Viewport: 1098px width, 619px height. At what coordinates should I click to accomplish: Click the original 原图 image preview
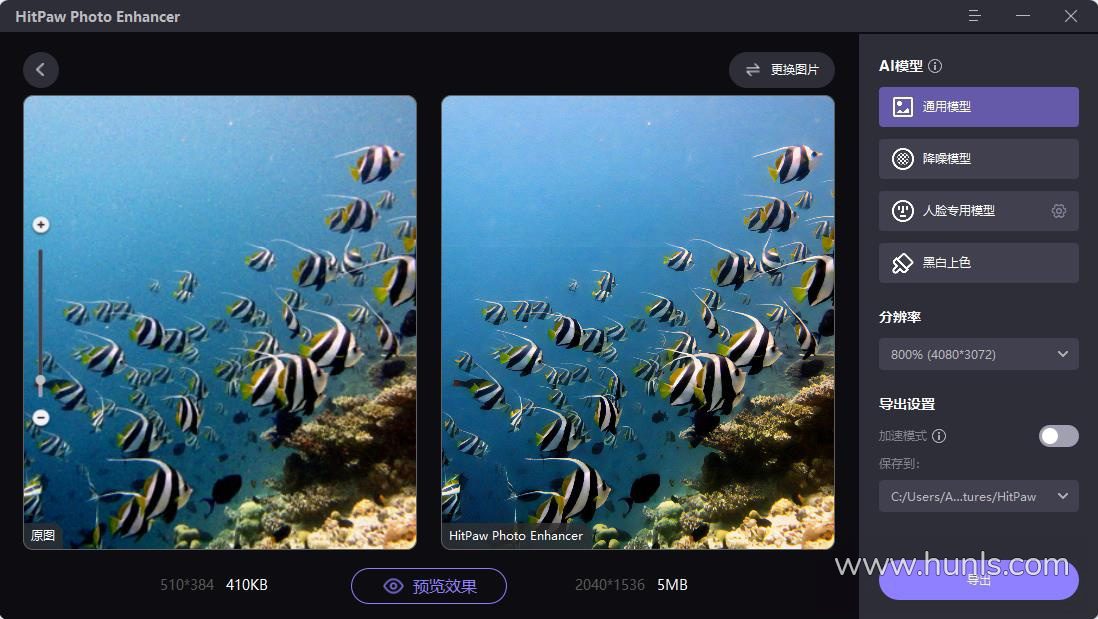coord(220,322)
